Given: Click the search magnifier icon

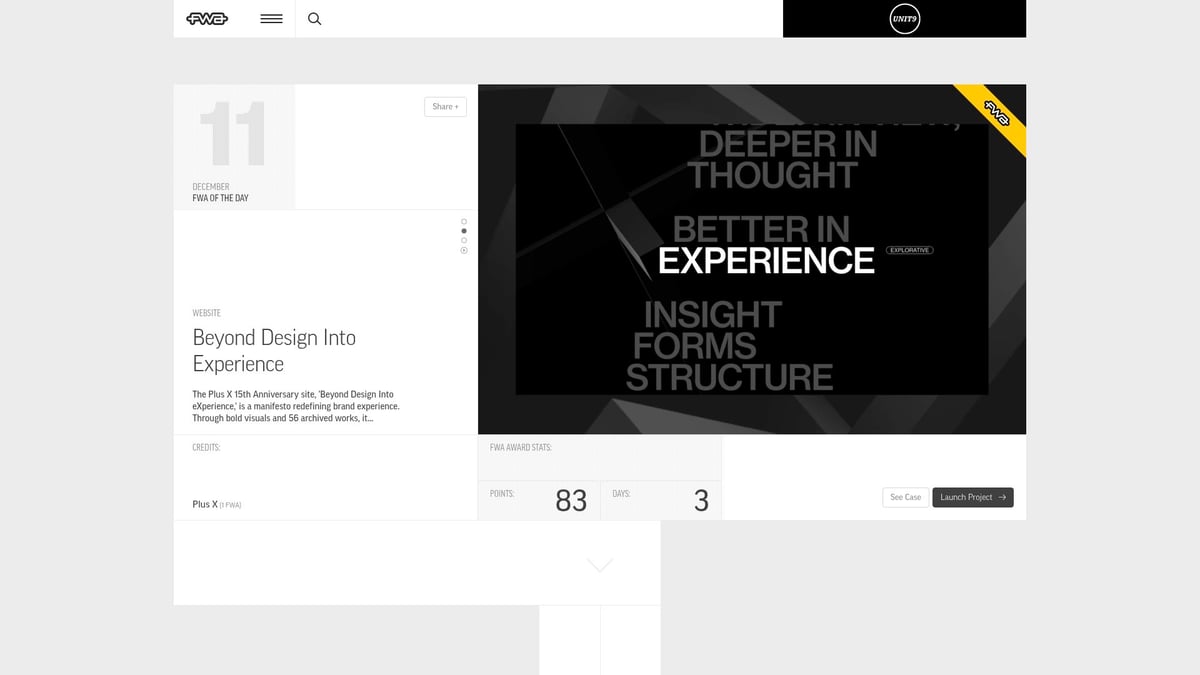Looking at the screenshot, I should [x=314, y=18].
